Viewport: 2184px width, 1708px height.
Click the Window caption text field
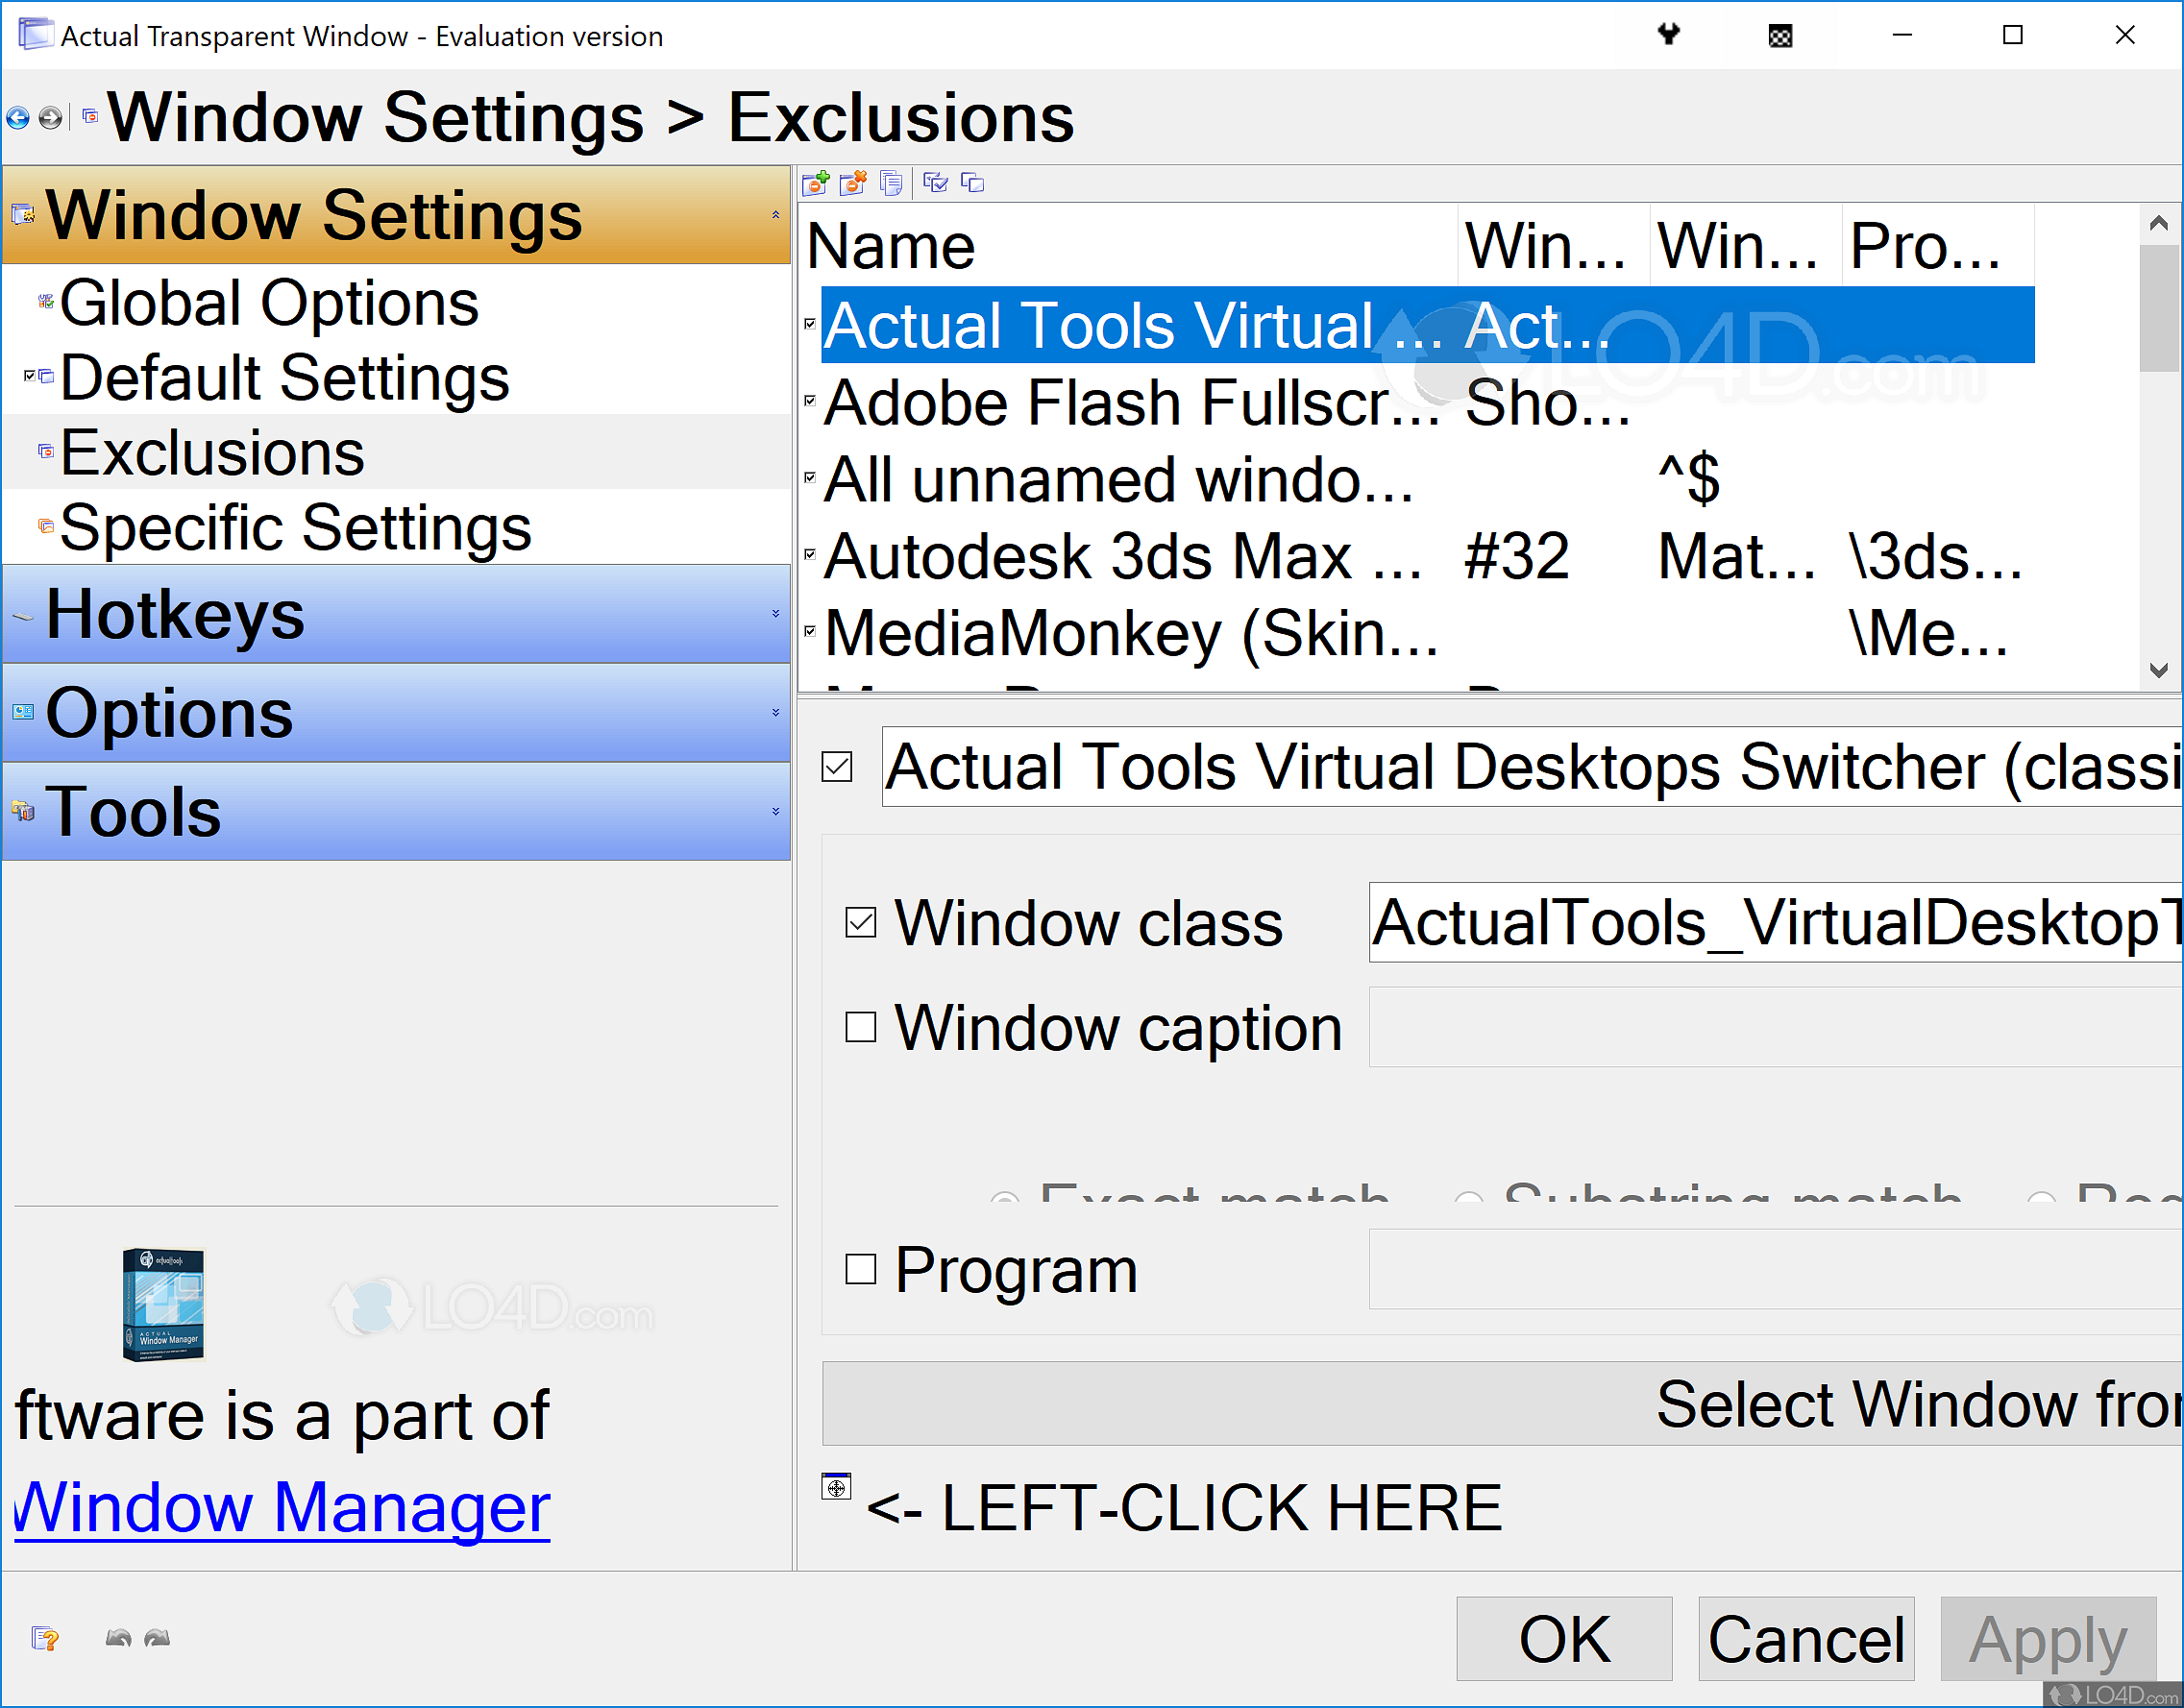pyautogui.click(x=1775, y=1027)
